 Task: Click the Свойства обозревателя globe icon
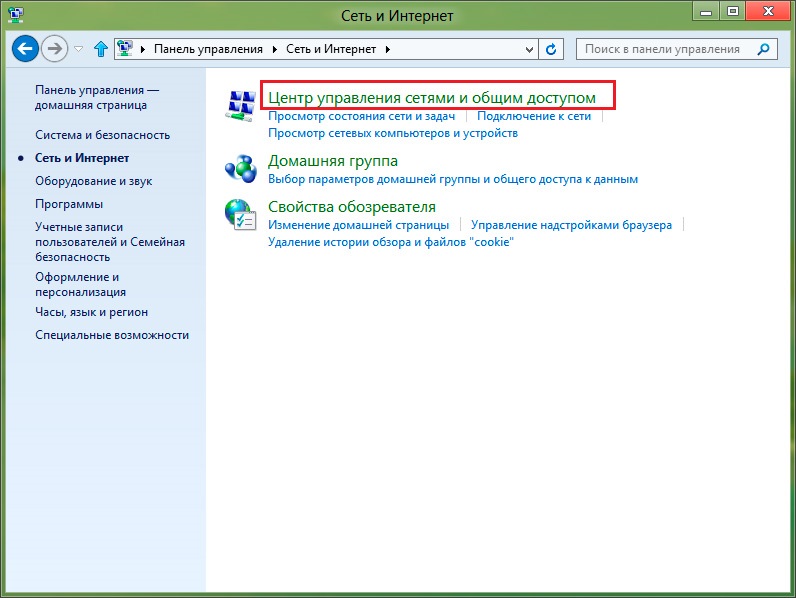pos(241,215)
